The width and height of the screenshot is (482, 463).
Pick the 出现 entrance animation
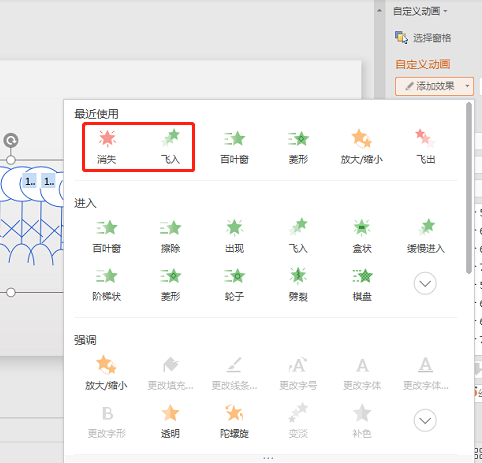click(234, 236)
